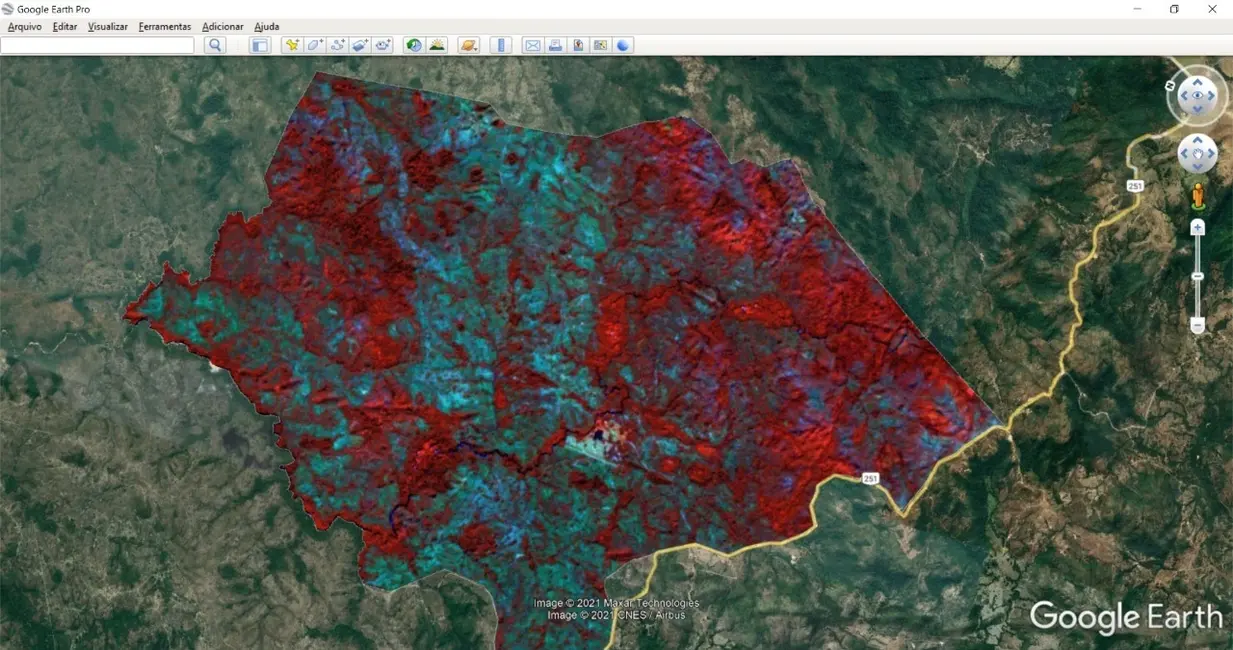1233x650 pixels.
Task: Add a new placemark pin
Action: pos(292,45)
